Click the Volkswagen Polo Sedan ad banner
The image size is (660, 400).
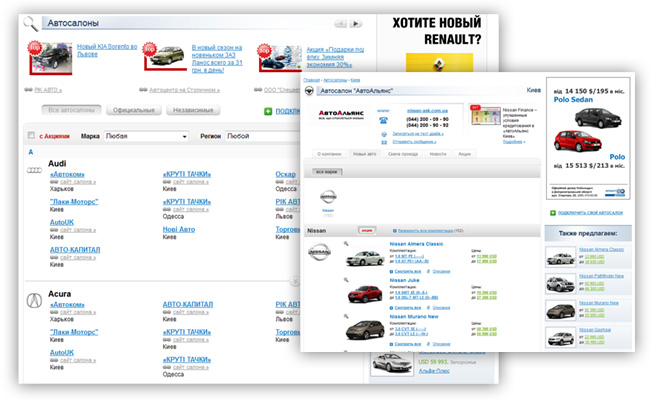click(x=588, y=138)
